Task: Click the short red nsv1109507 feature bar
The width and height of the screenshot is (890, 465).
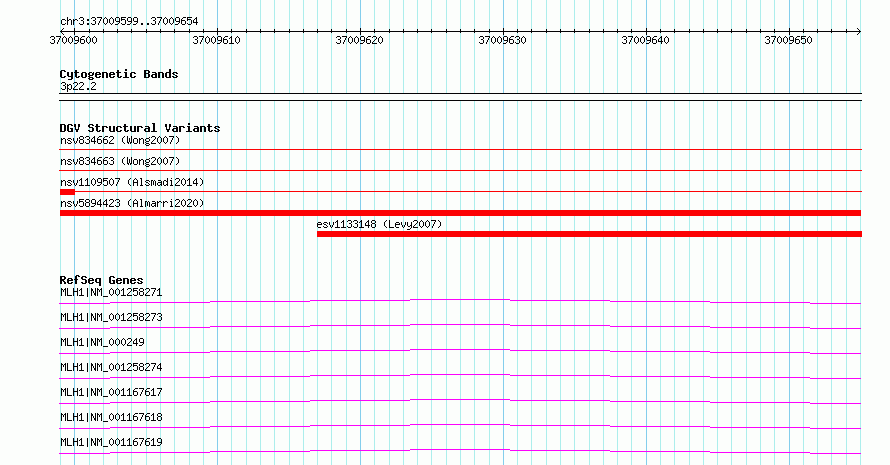Action: pos(67,192)
